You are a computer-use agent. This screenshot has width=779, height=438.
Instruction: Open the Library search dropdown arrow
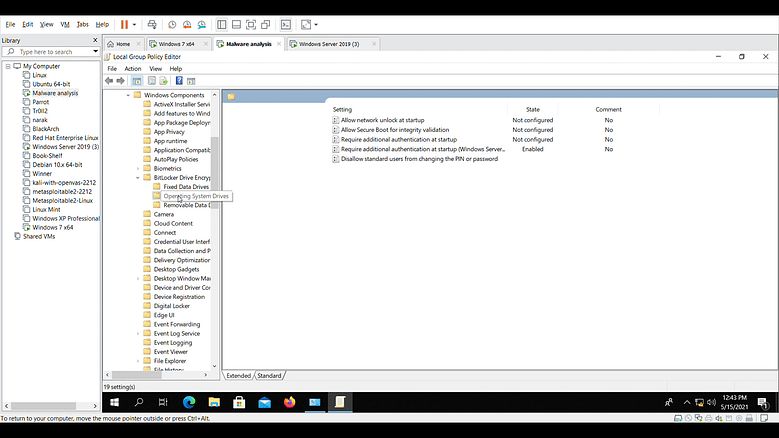point(95,52)
